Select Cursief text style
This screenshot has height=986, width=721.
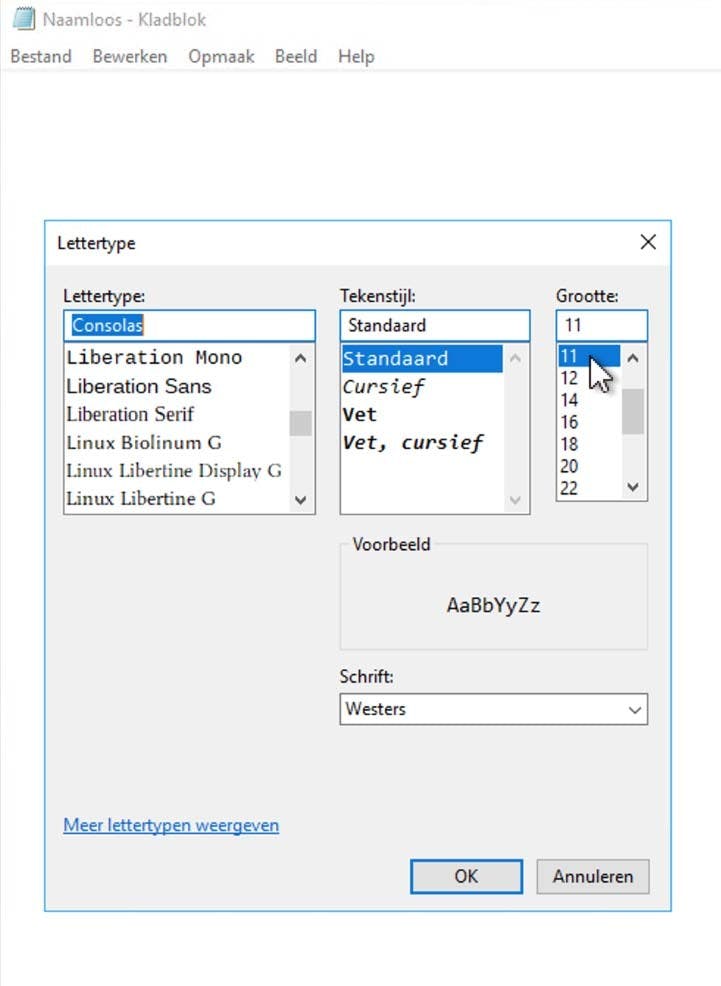click(x=384, y=386)
